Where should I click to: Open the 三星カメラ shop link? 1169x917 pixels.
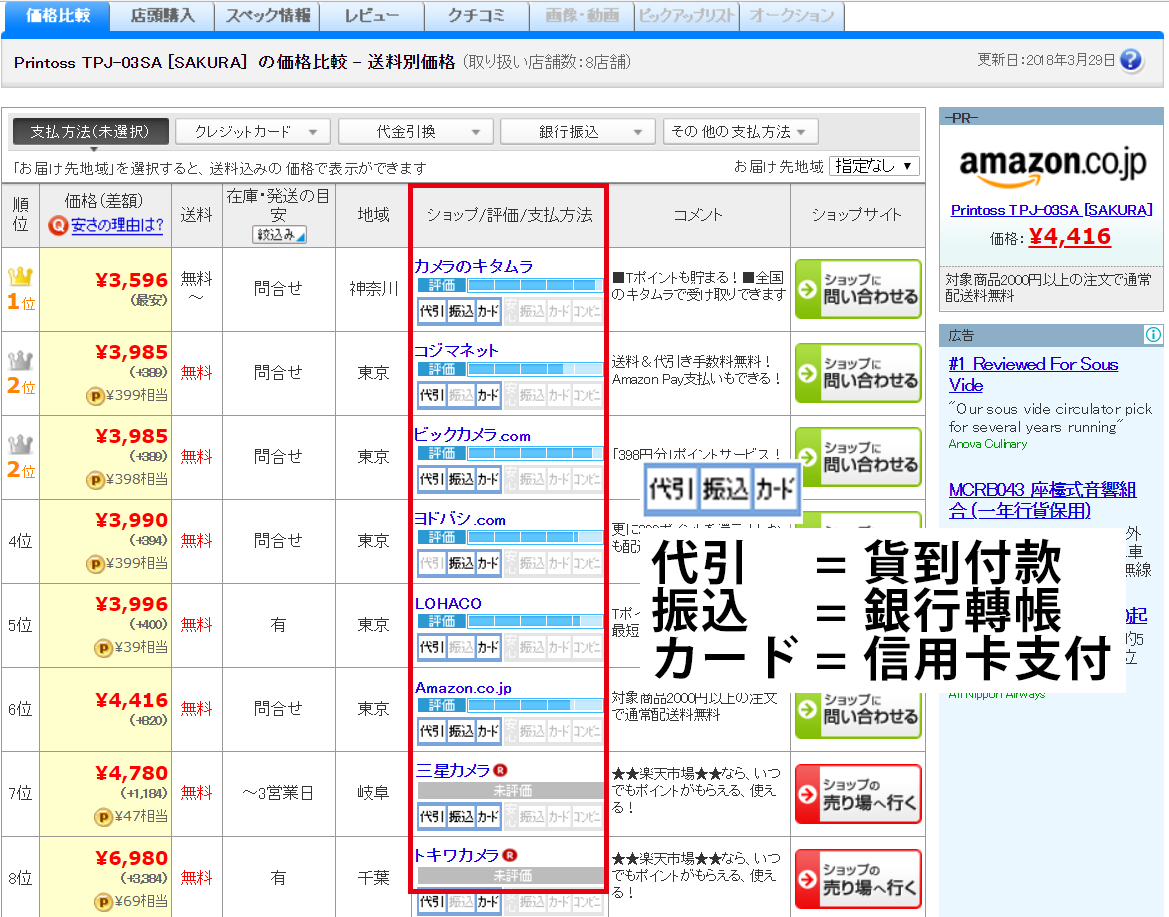pos(453,770)
